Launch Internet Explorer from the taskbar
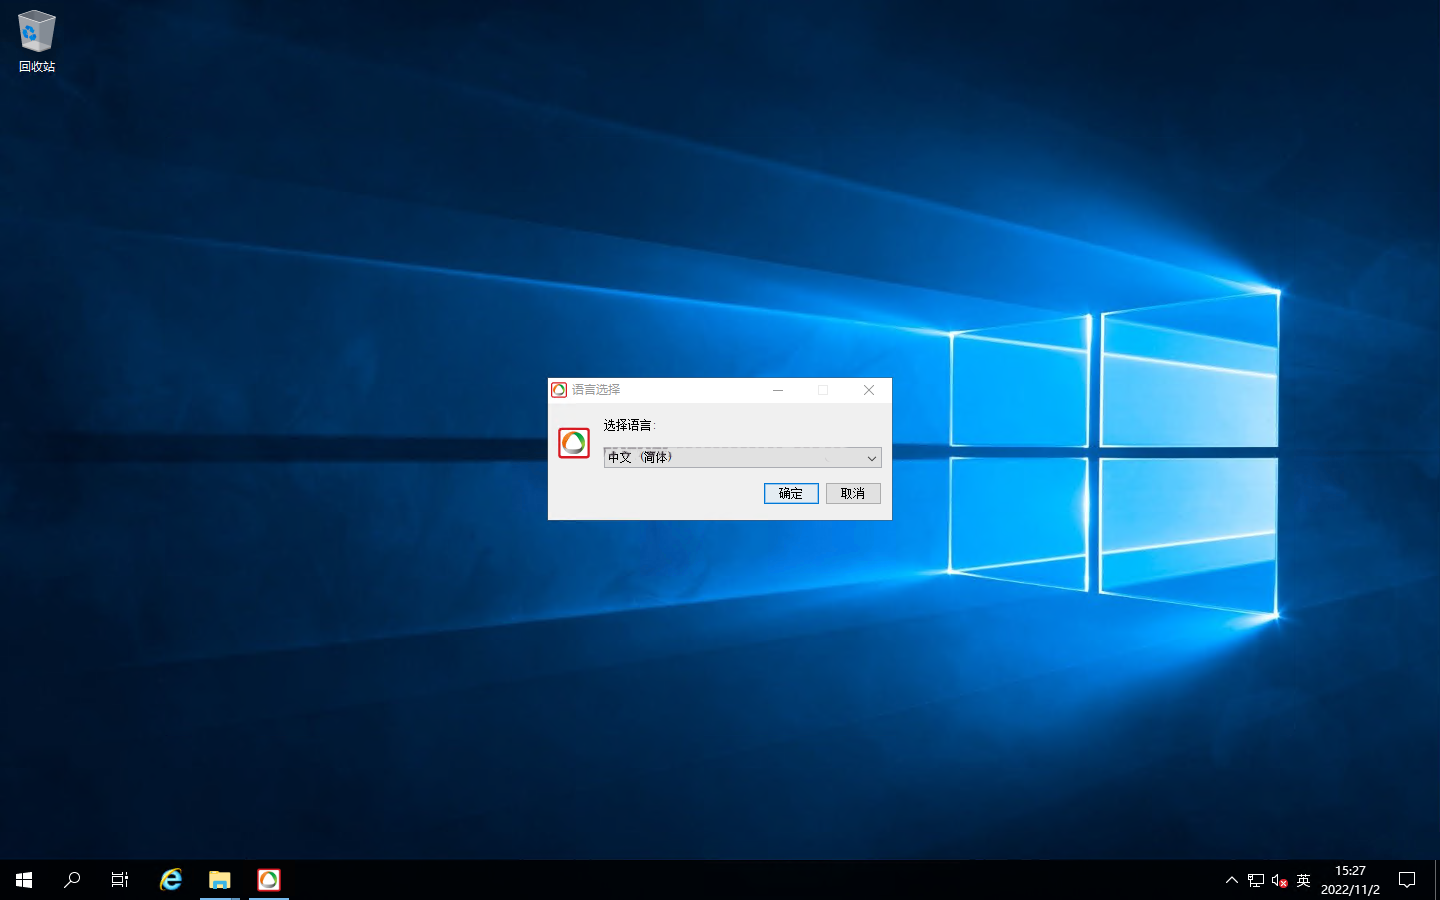Viewport: 1440px width, 900px height. [171, 880]
